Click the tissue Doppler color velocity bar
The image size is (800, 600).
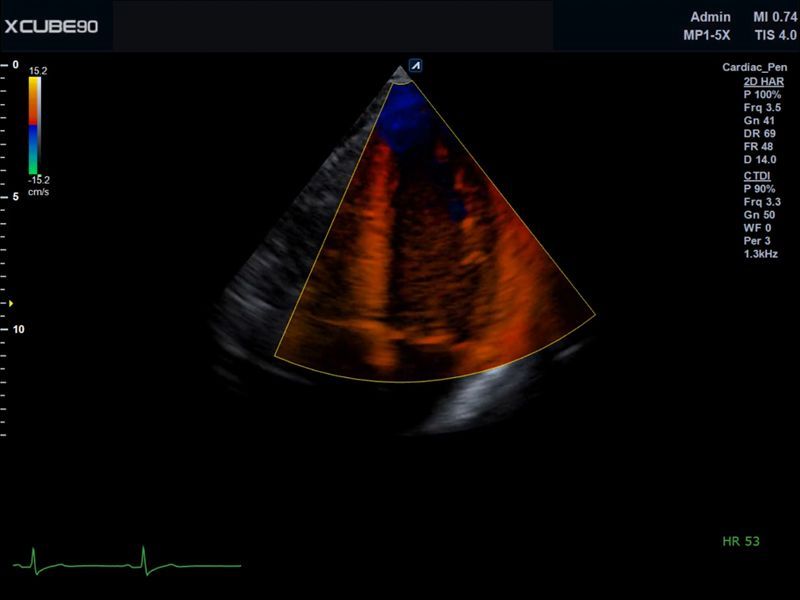click(35, 126)
